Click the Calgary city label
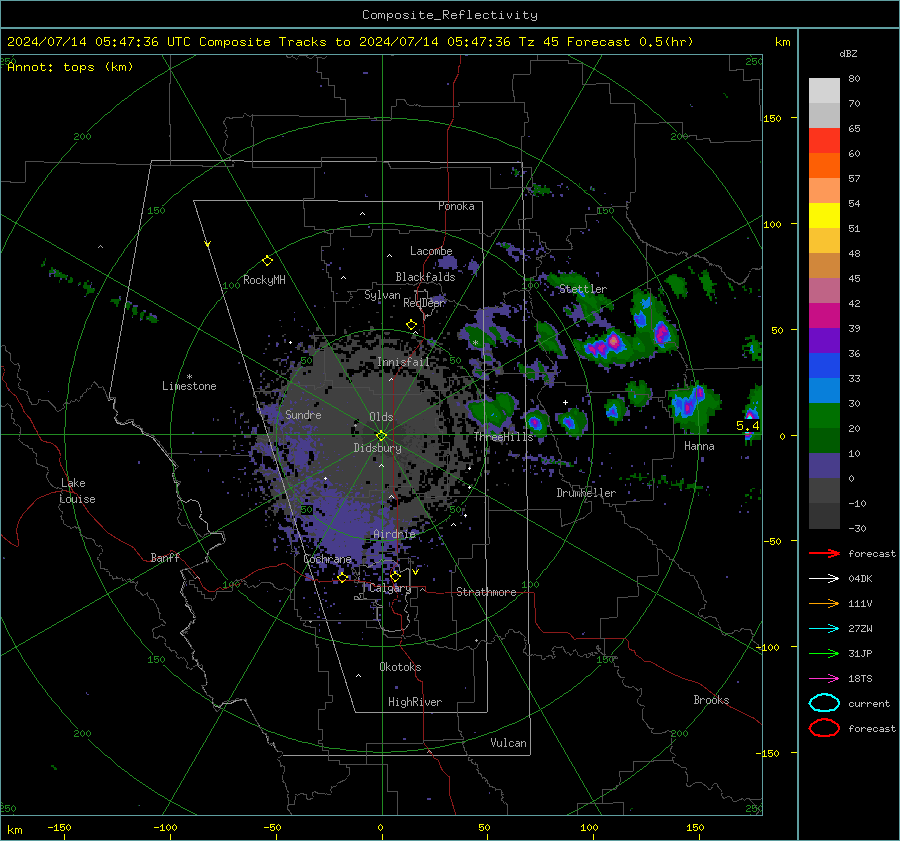Image resolution: width=900 pixels, height=841 pixels. pos(390,588)
